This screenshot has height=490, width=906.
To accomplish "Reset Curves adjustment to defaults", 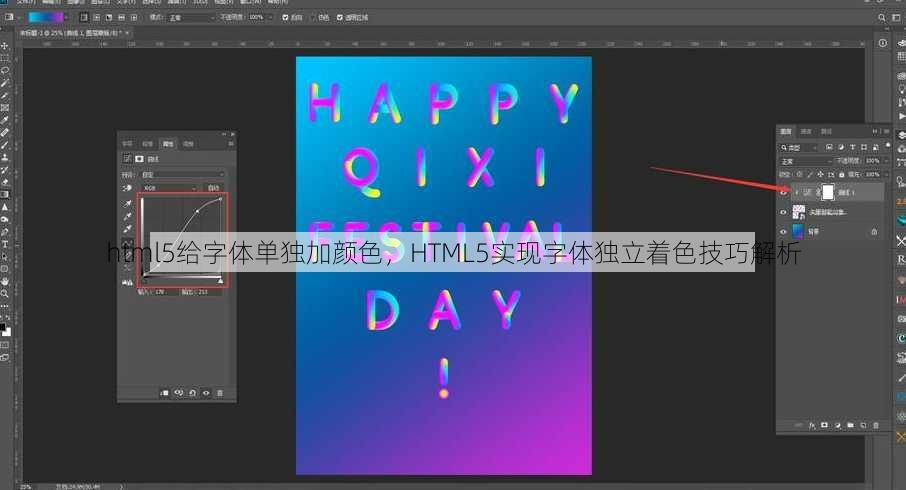I will 192,393.
